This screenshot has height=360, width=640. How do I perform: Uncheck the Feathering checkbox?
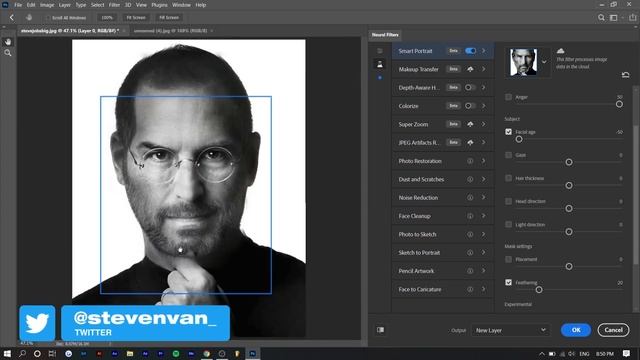tap(508, 282)
